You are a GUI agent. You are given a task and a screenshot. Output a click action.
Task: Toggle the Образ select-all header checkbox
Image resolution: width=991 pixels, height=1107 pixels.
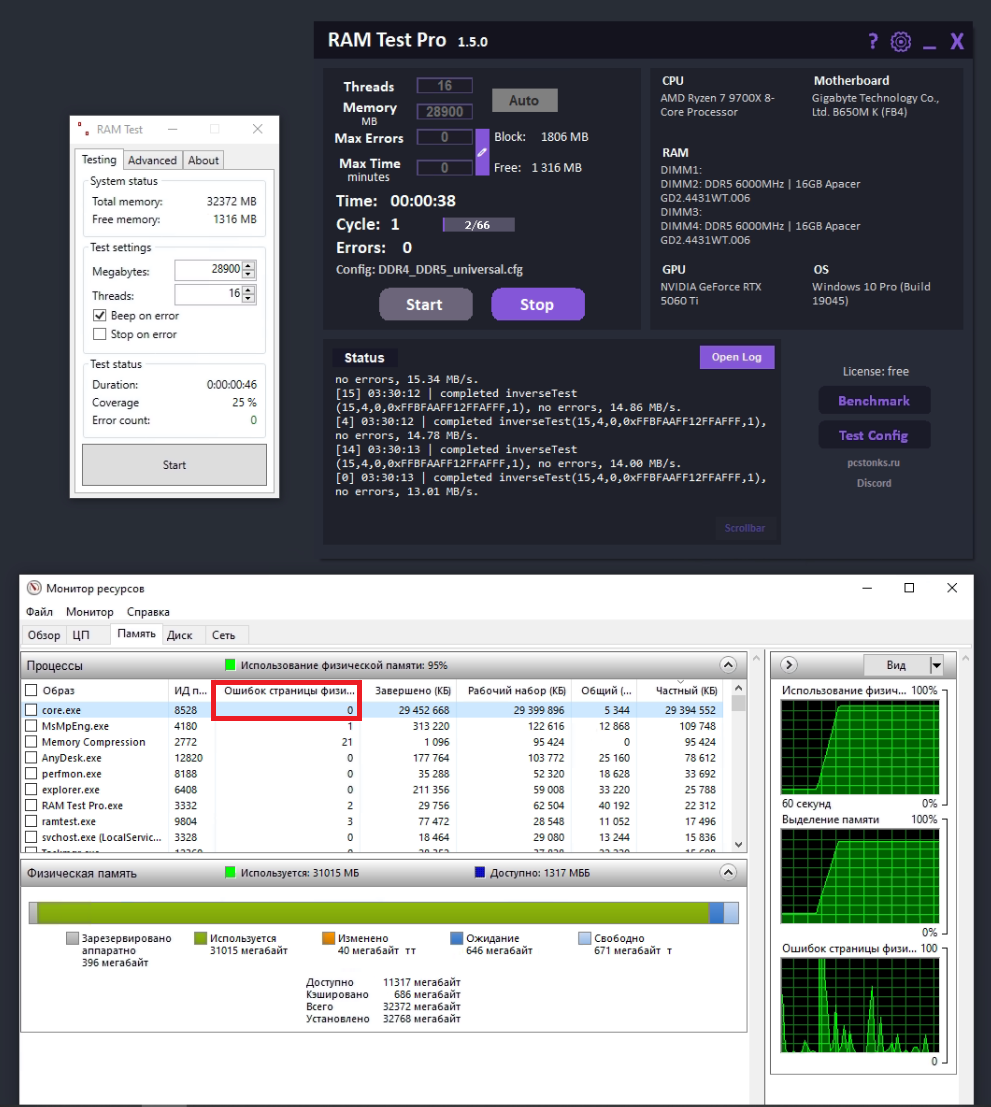click(31, 690)
